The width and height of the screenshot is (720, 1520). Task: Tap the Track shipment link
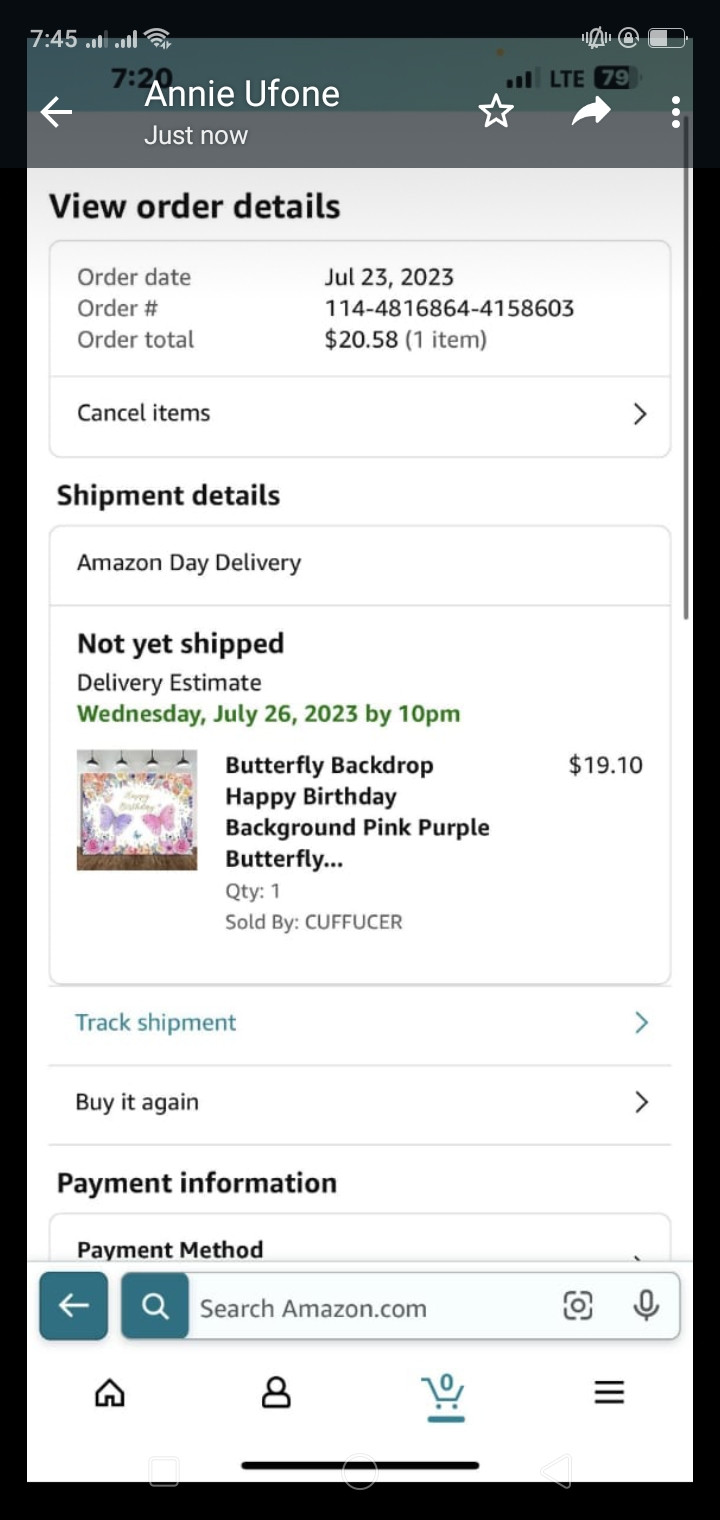point(156,1023)
